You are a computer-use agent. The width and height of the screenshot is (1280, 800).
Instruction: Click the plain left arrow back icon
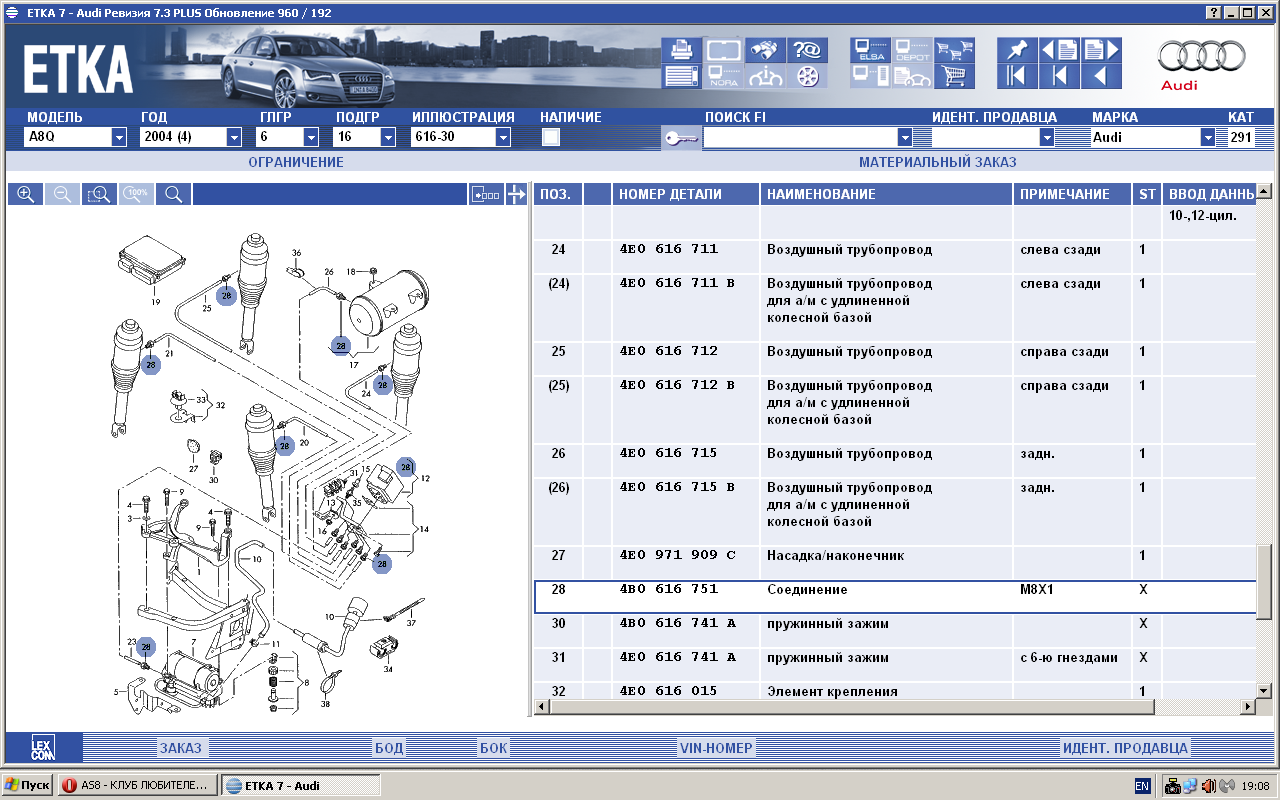click(x=1101, y=76)
